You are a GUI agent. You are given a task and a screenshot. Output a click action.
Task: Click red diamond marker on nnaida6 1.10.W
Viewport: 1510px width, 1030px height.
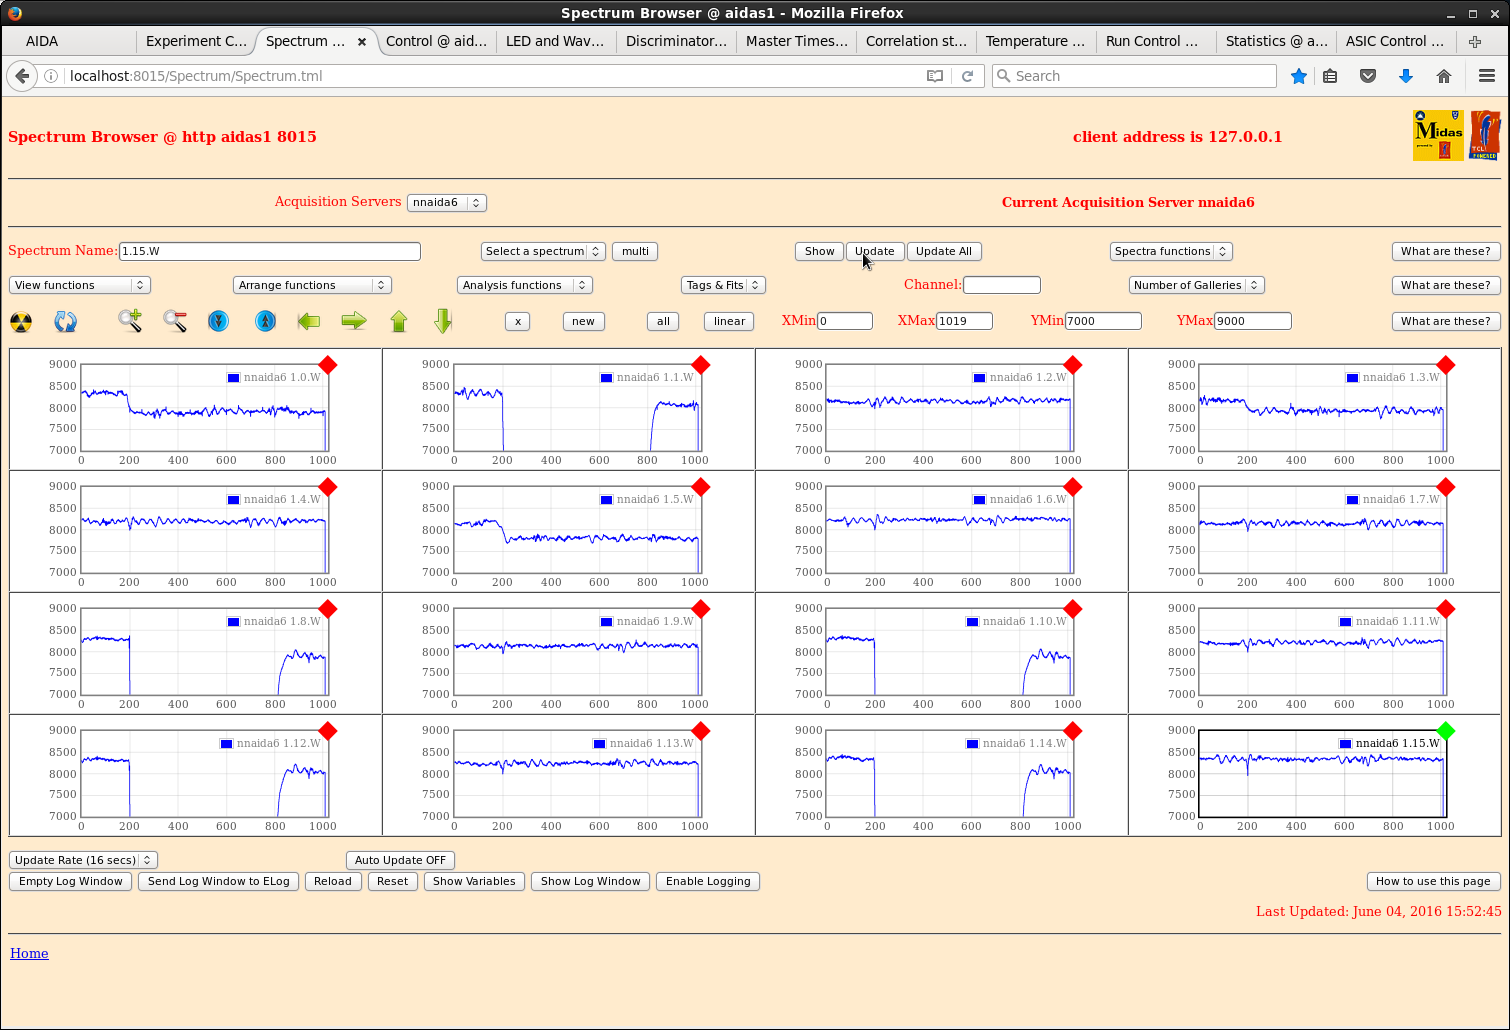[1073, 609]
